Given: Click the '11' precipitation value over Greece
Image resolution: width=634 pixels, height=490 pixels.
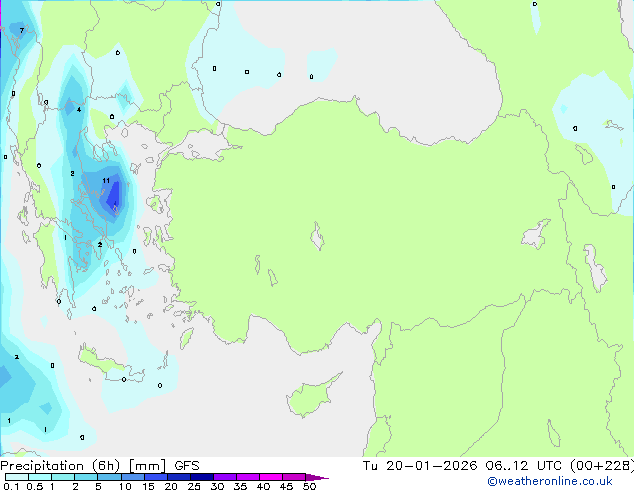Looking at the screenshot, I should 106,180.
